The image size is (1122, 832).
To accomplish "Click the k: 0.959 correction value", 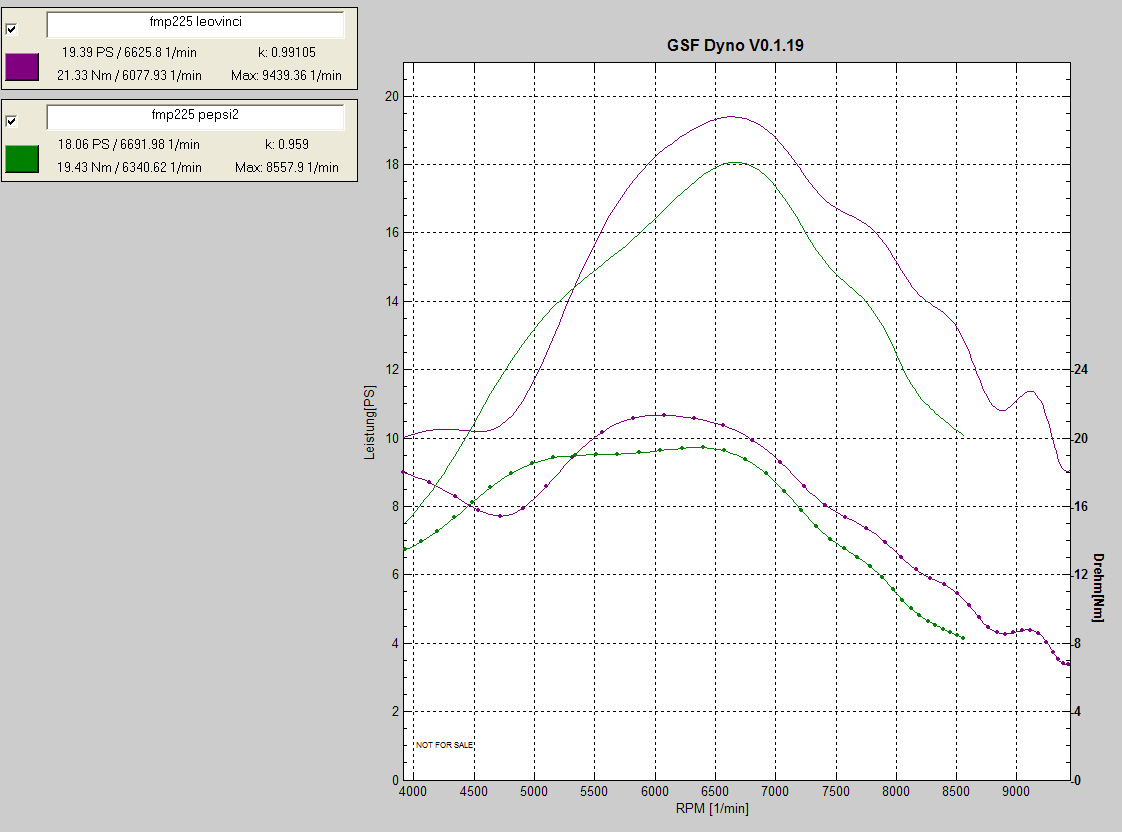I will [287, 145].
